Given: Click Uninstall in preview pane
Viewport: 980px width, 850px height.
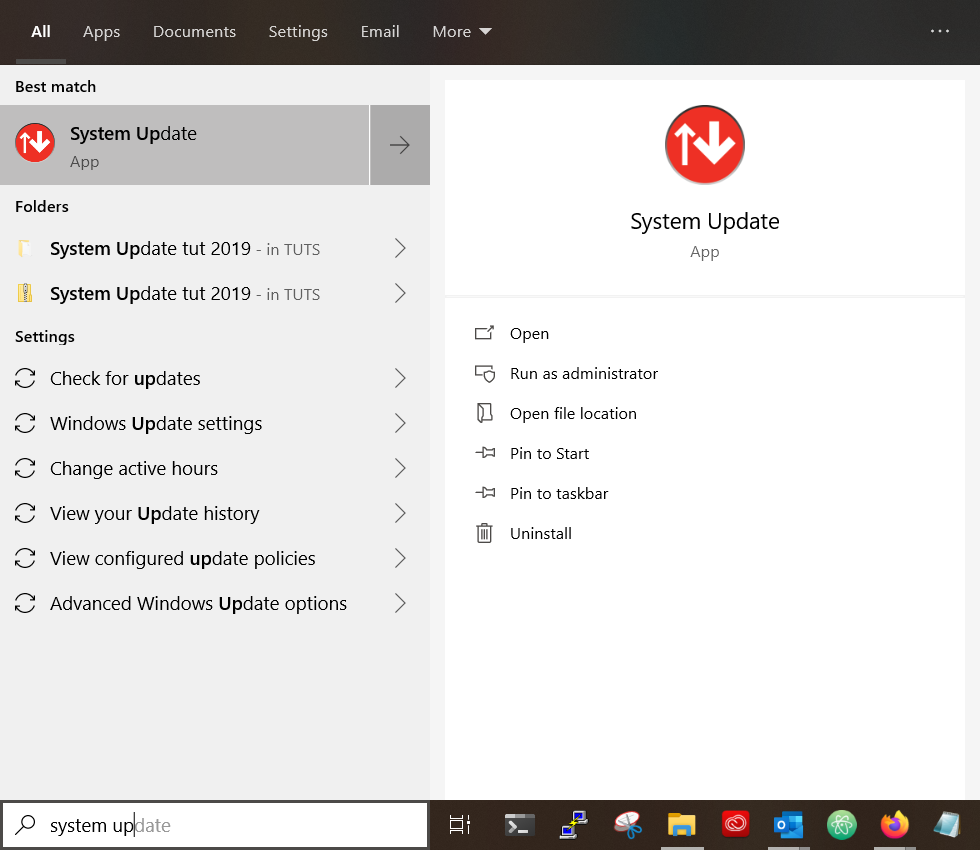Looking at the screenshot, I should click(541, 534).
